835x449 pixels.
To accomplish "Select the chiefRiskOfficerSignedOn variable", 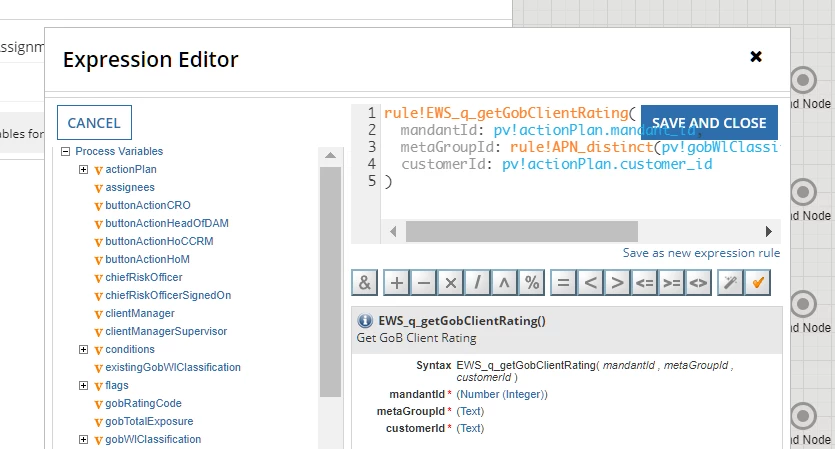I will pos(168,295).
